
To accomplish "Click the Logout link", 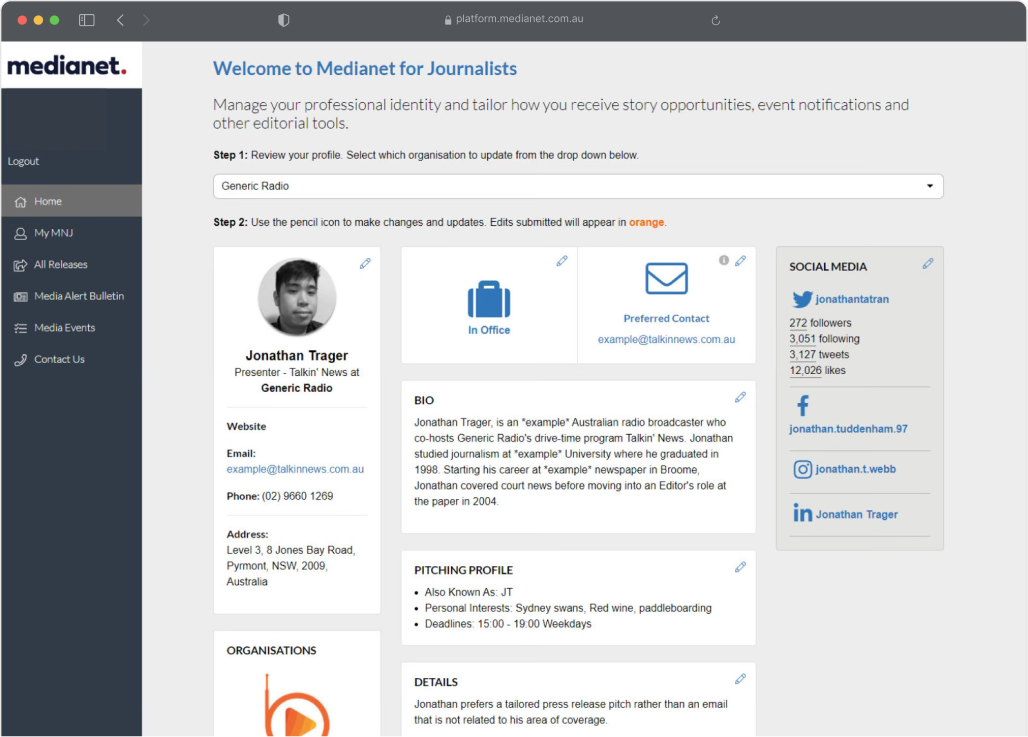I will pyautogui.click(x=24, y=161).
